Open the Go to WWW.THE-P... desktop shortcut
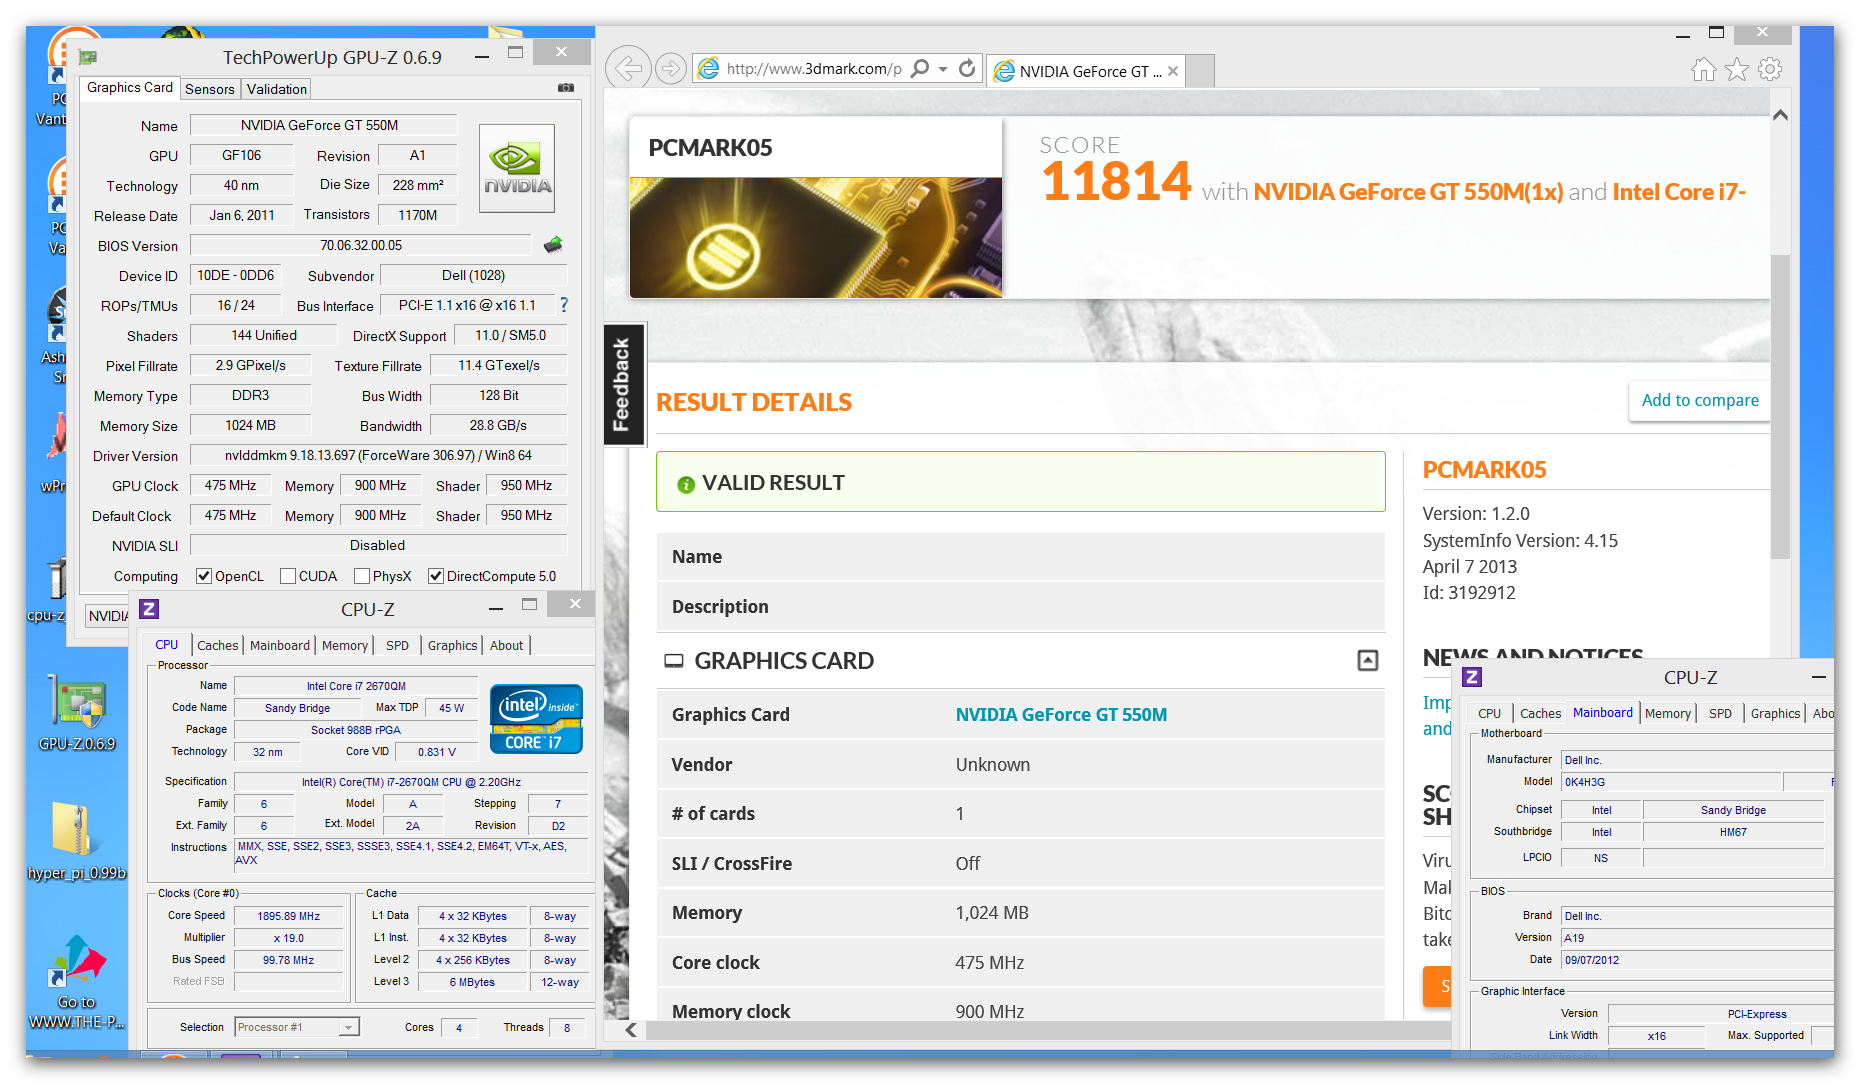 77,981
